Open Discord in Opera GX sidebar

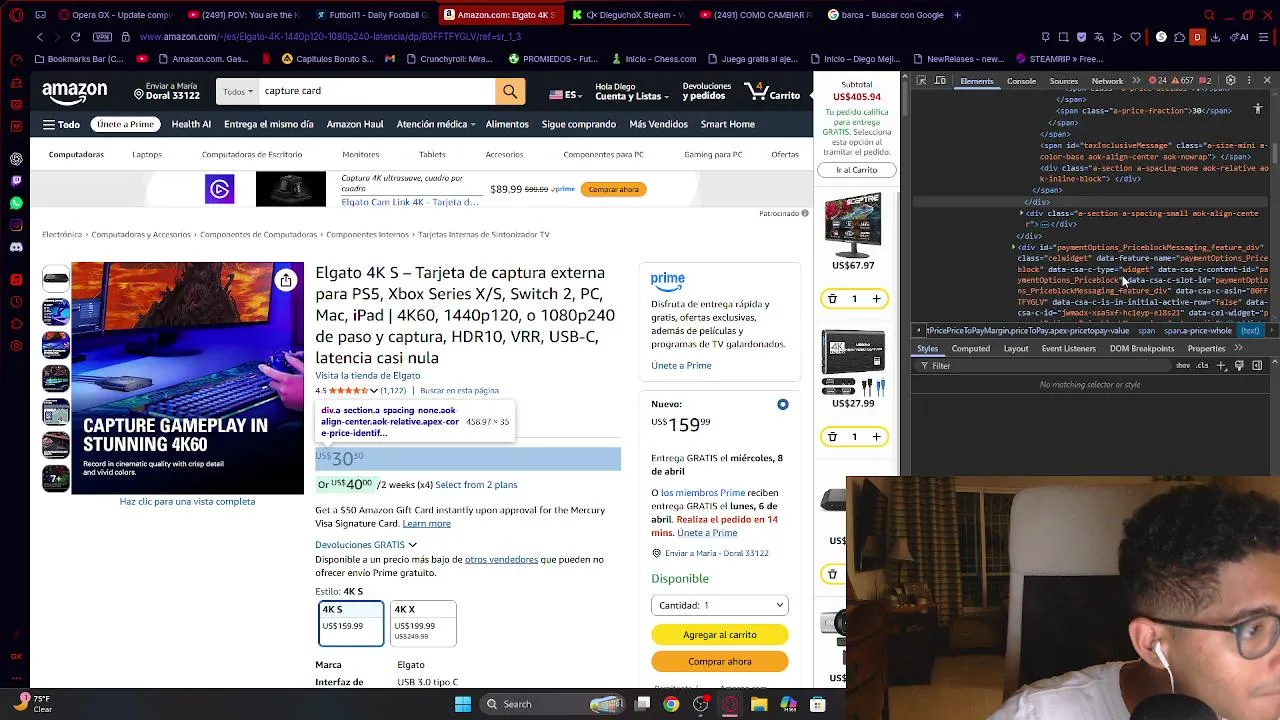tap(16, 247)
